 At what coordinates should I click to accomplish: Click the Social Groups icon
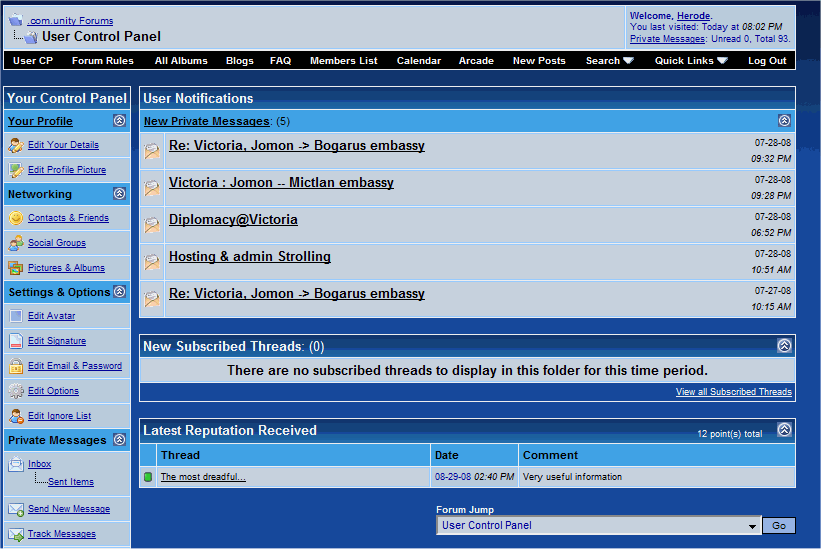point(16,243)
